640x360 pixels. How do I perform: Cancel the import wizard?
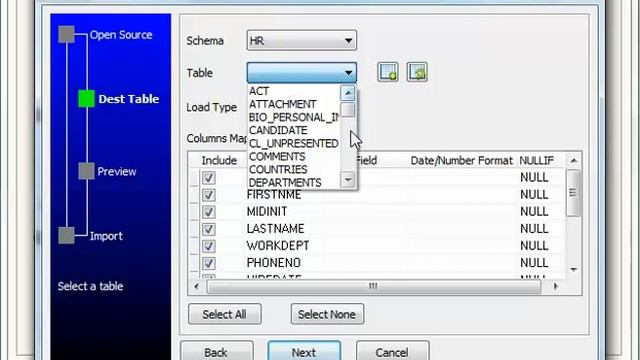point(392,351)
